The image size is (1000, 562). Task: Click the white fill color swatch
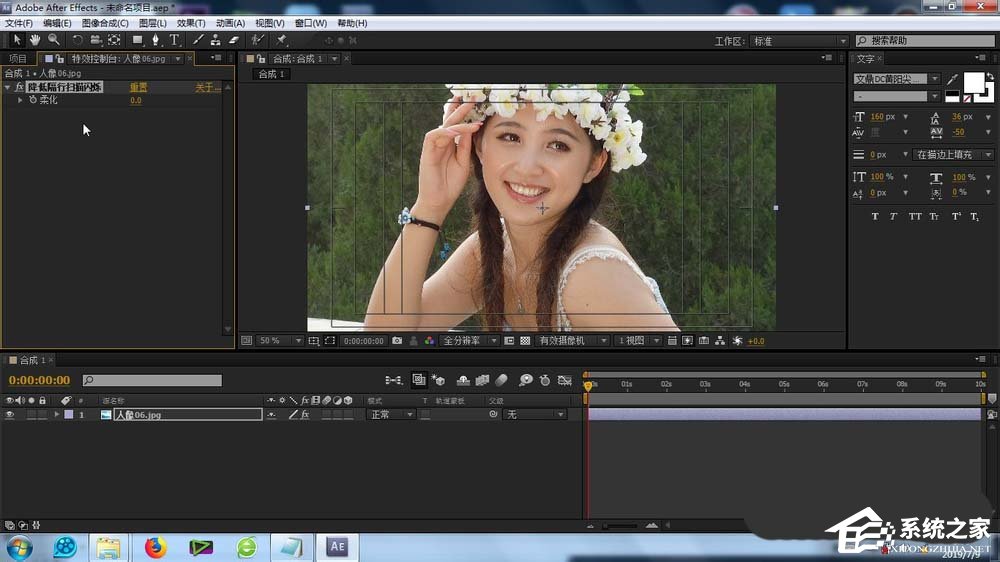972,81
